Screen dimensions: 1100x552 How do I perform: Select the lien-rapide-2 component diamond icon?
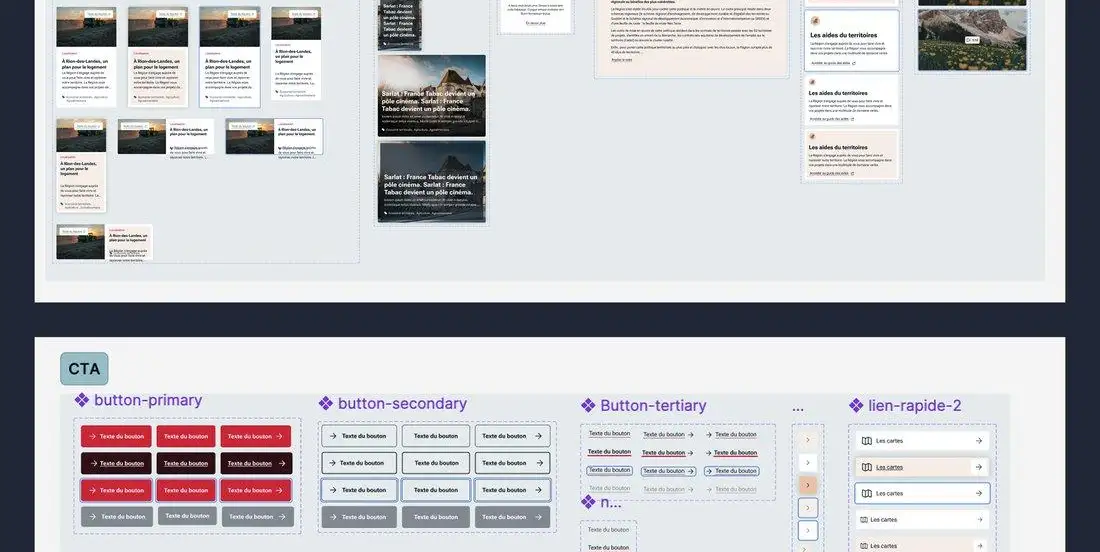tap(856, 405)
